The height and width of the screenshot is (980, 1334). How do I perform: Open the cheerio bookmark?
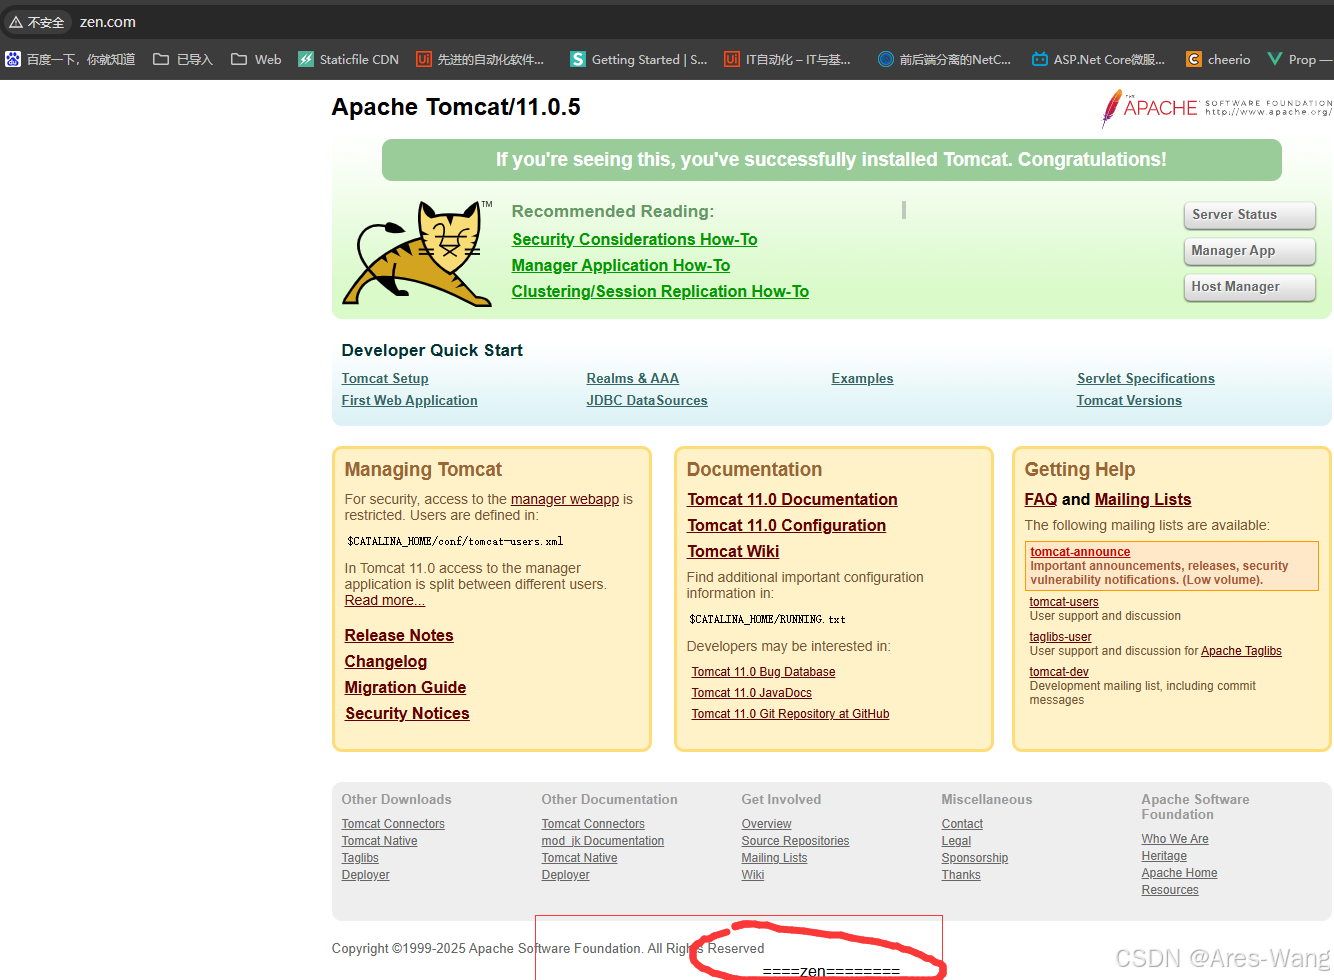(1218, 59)
